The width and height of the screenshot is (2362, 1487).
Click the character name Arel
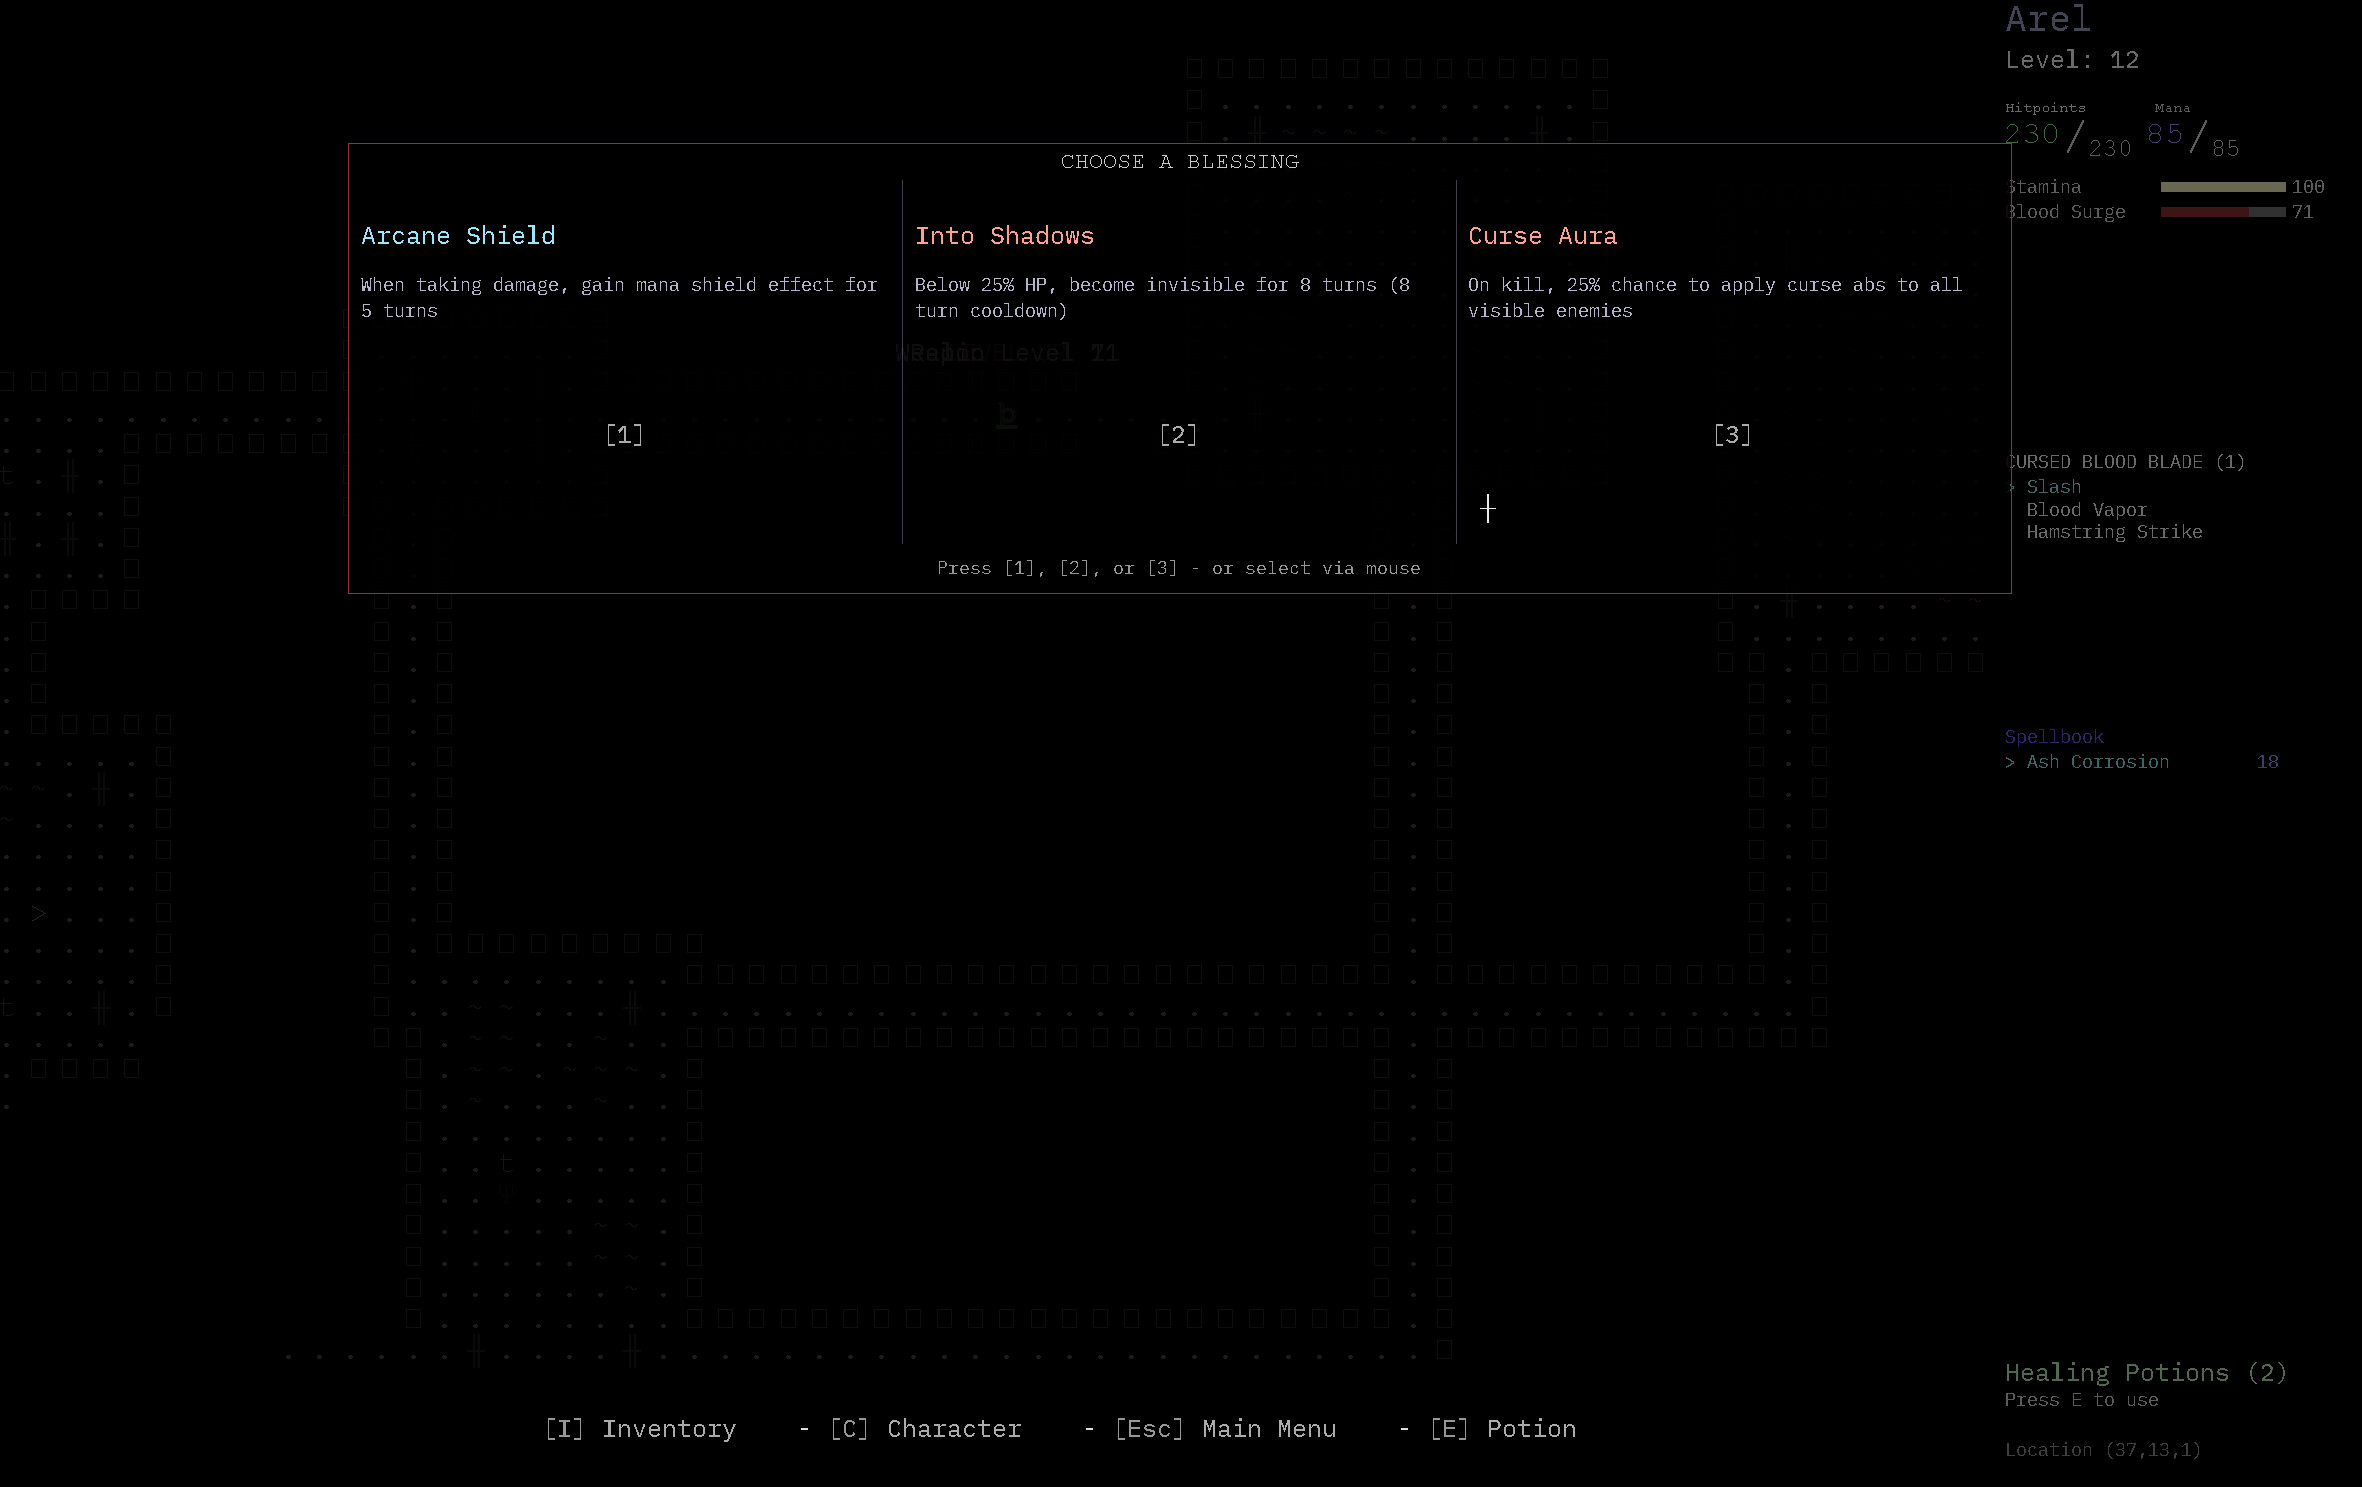[x=2048, y=19]
